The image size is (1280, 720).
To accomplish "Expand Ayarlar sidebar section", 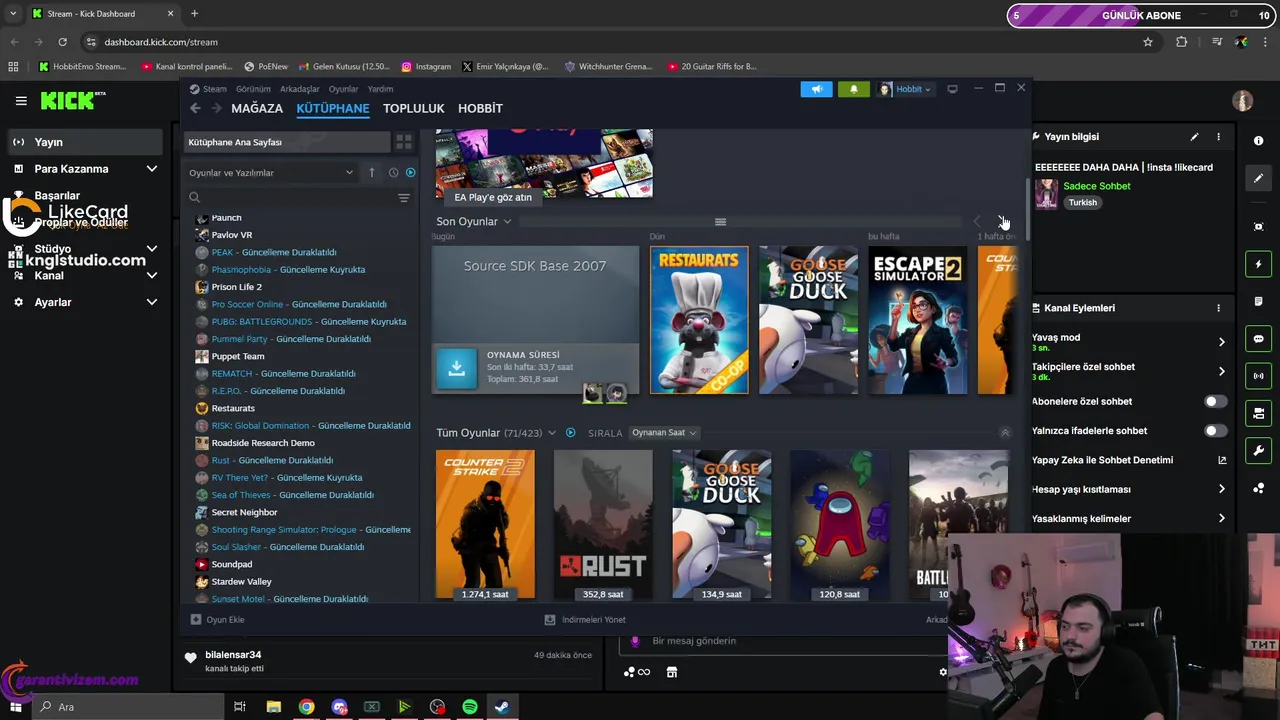I will tap(152, 302).
